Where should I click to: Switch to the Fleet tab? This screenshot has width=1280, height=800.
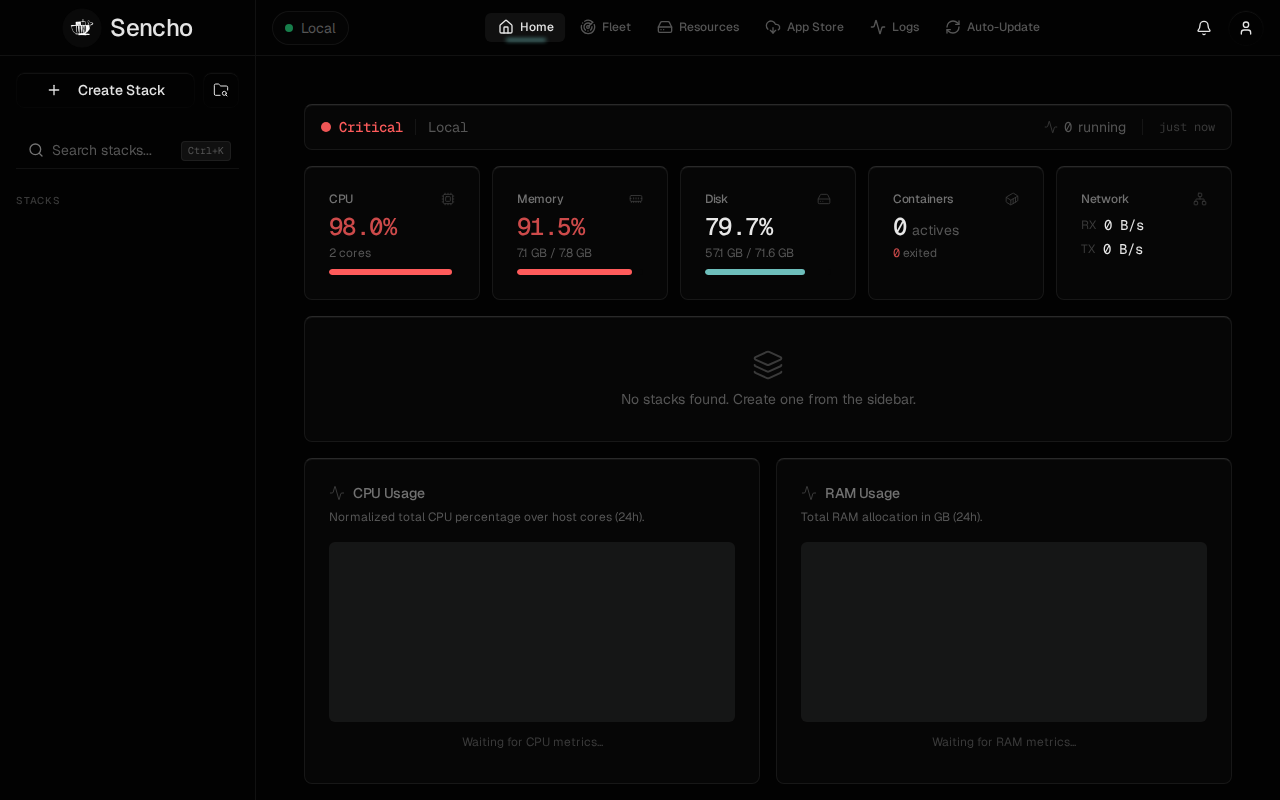coord(606,27)
